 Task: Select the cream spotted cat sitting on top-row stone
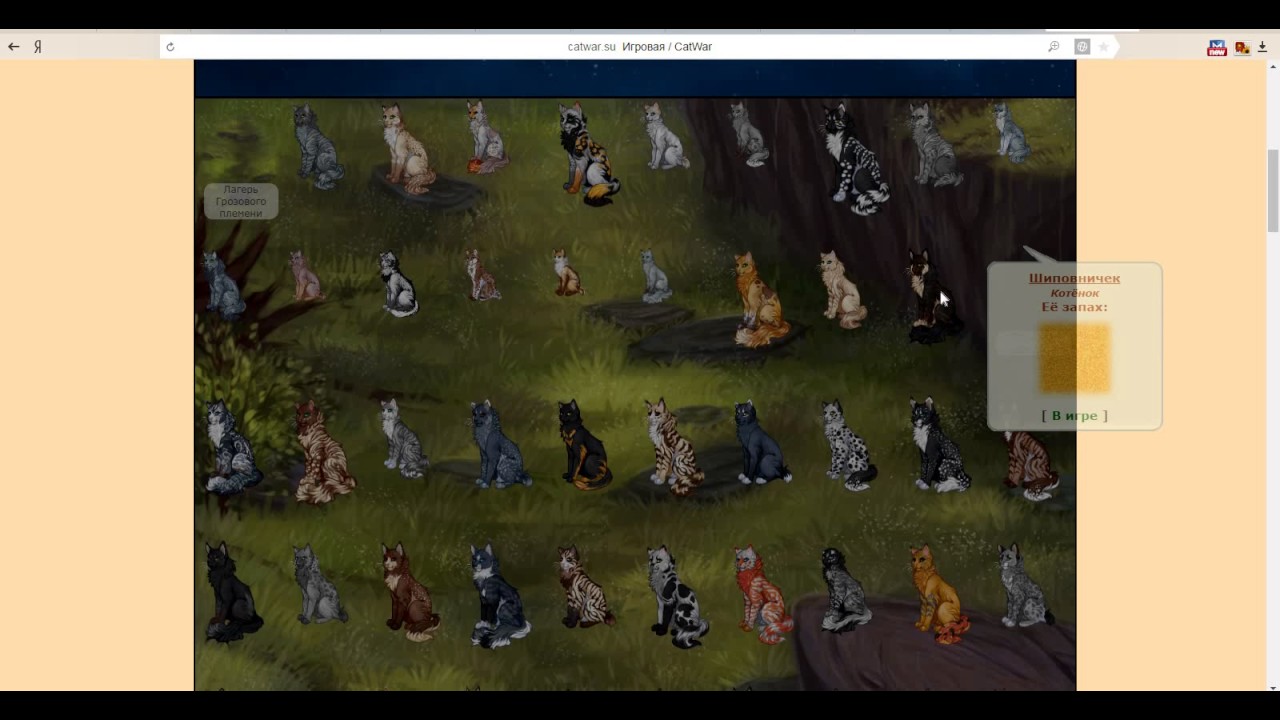coord(408,148)
